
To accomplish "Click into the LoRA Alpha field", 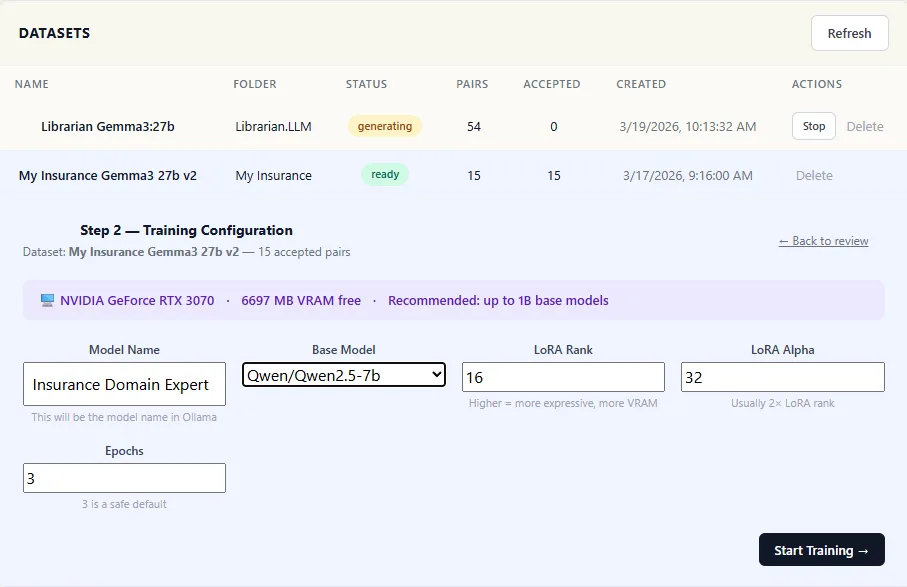I will pyautogui.click(x=782, y=377).
